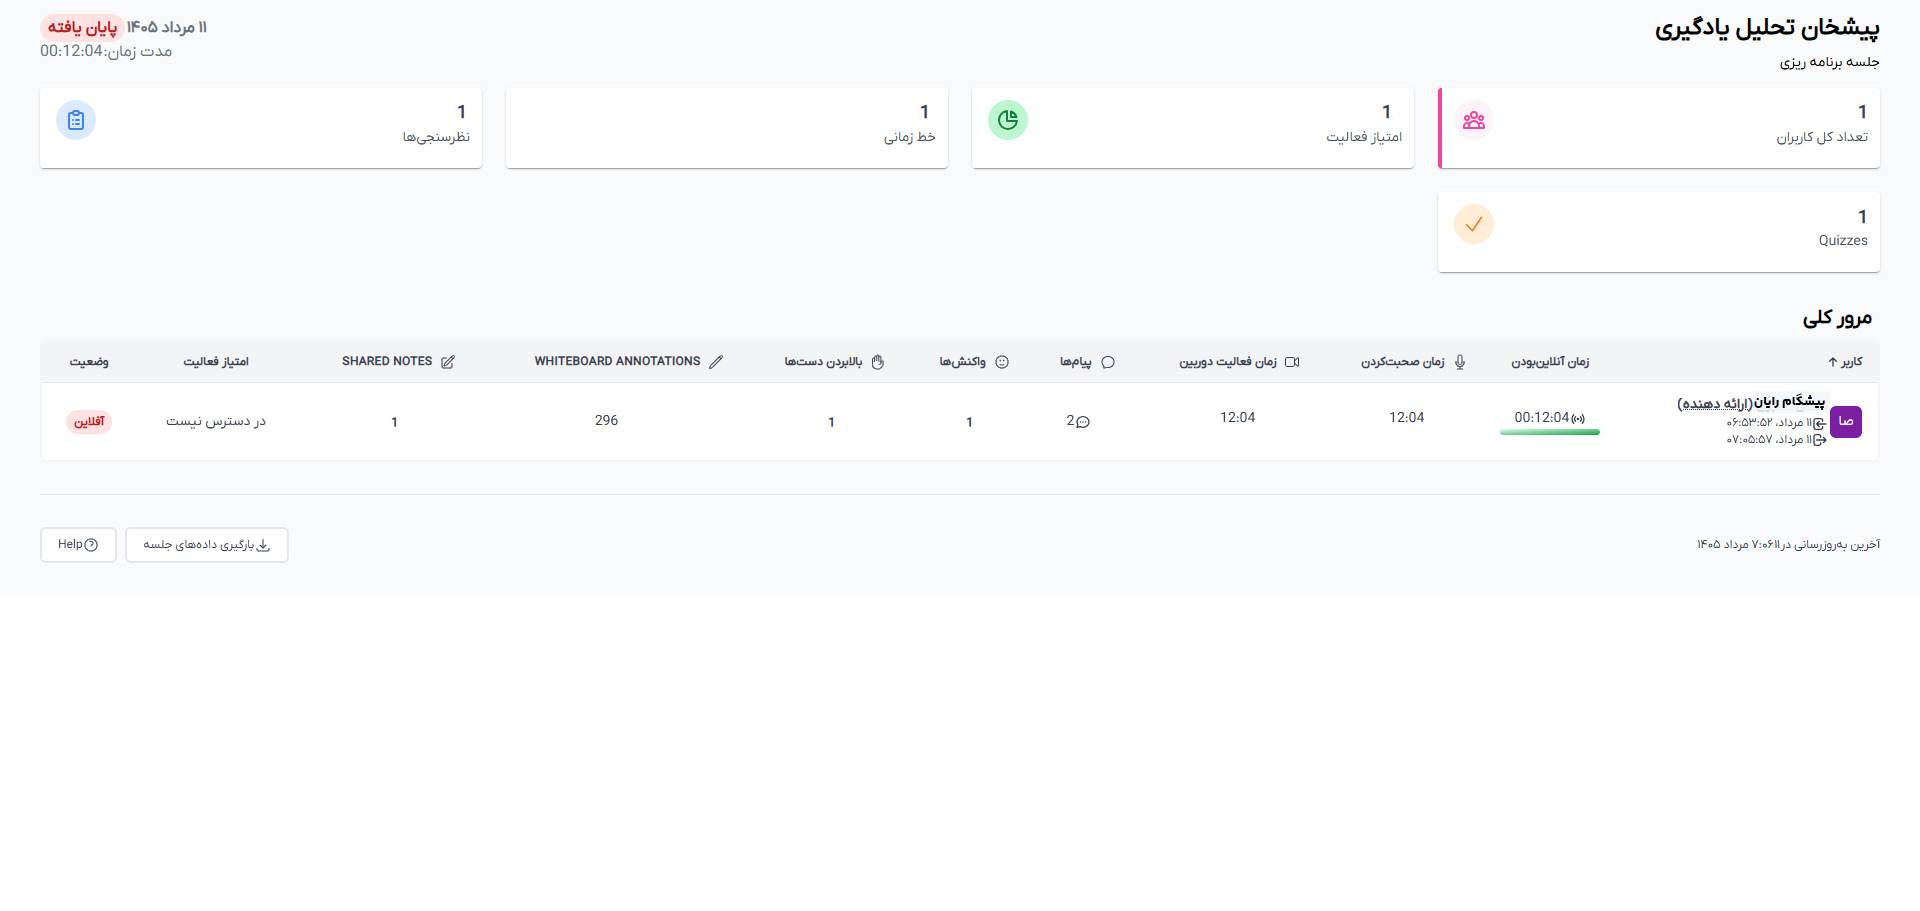Click the join-time icon beside ۰۶:۵۳:۵۲
1920x911 pixels.
[x=1819, y=423]
